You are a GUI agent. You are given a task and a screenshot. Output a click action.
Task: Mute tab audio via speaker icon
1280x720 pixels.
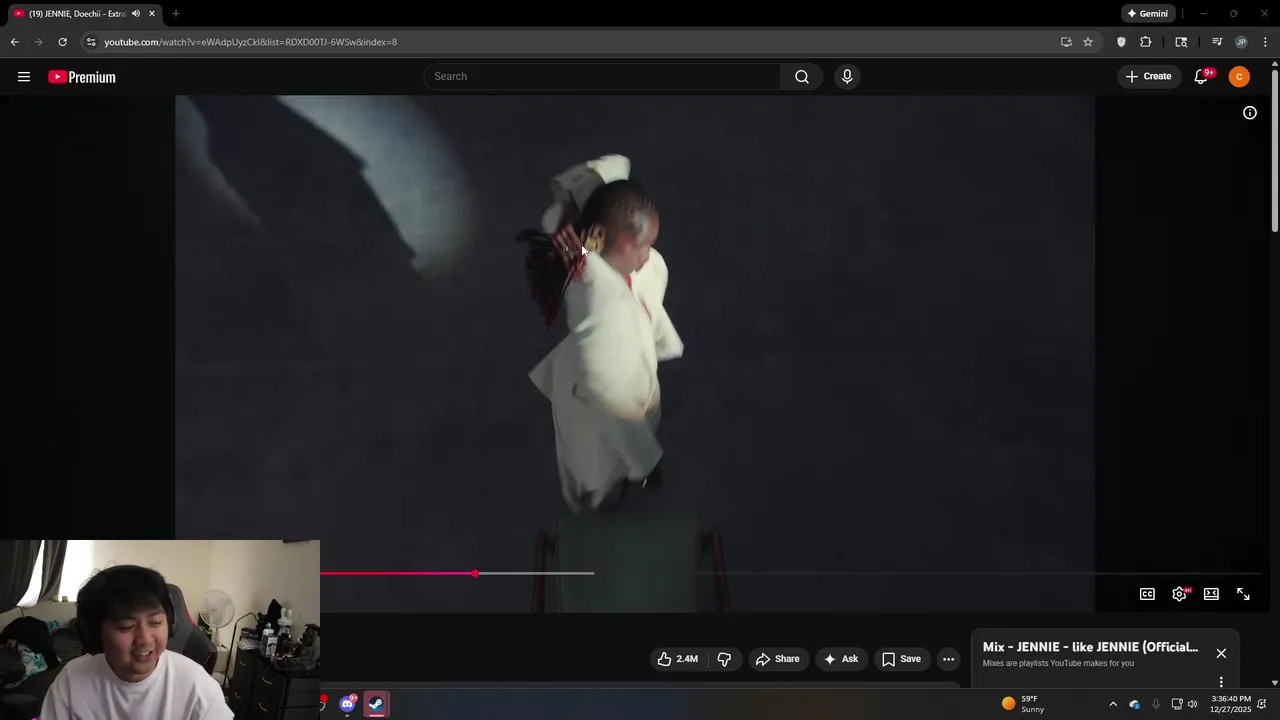136,14
